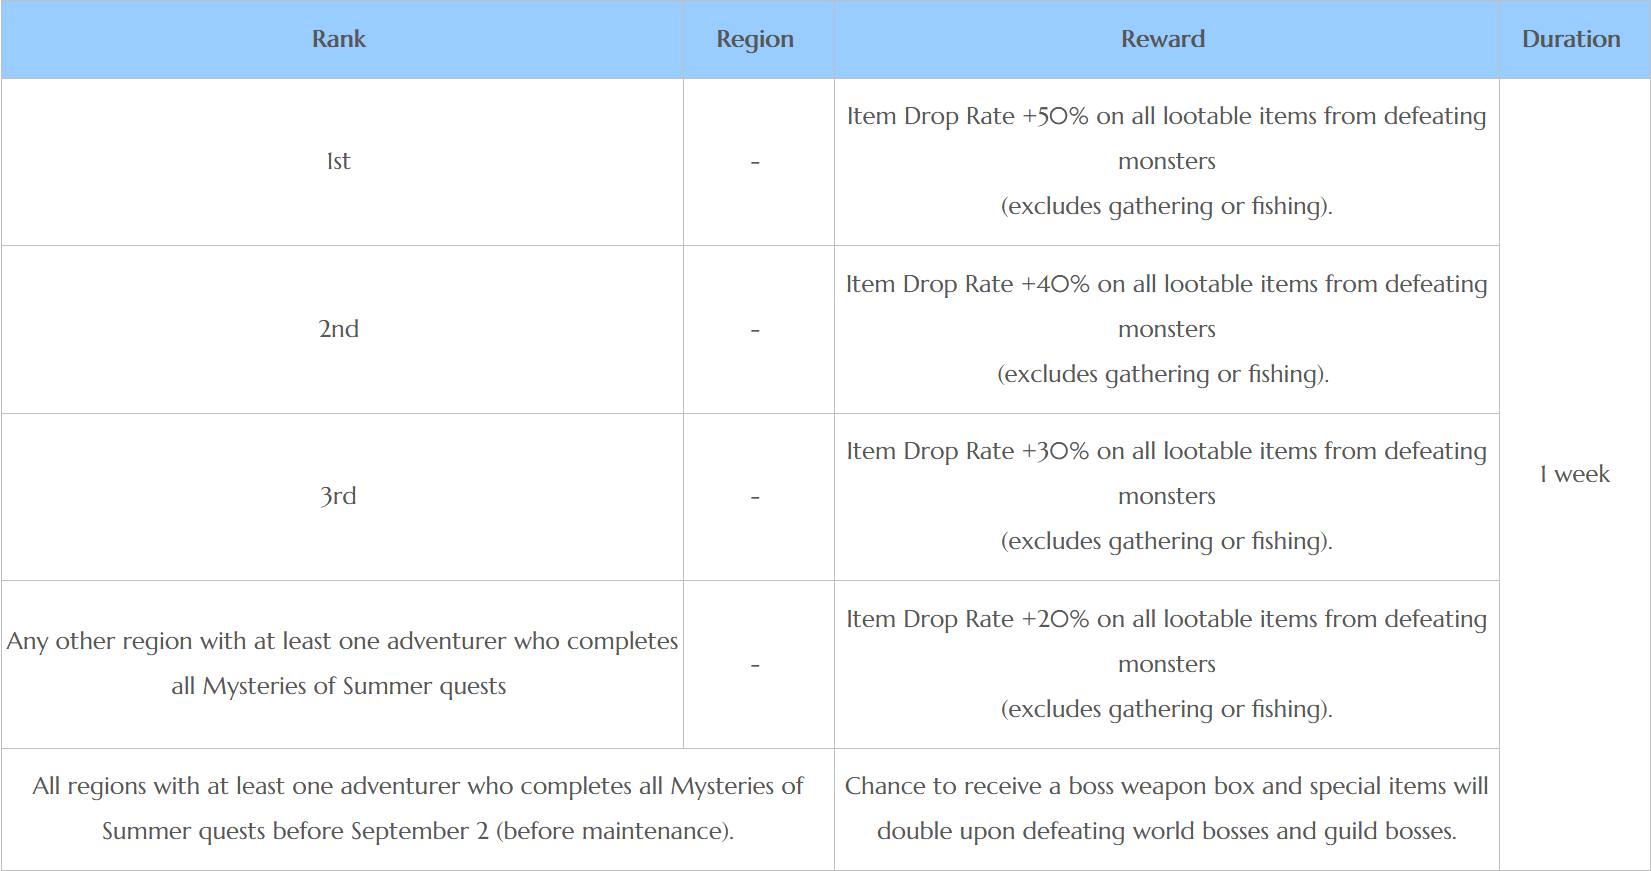The width and height of the screenshot is (1651, 871).
Task: Select the Item Drop Rate +20% reward cell
Action: point(1166,664)
